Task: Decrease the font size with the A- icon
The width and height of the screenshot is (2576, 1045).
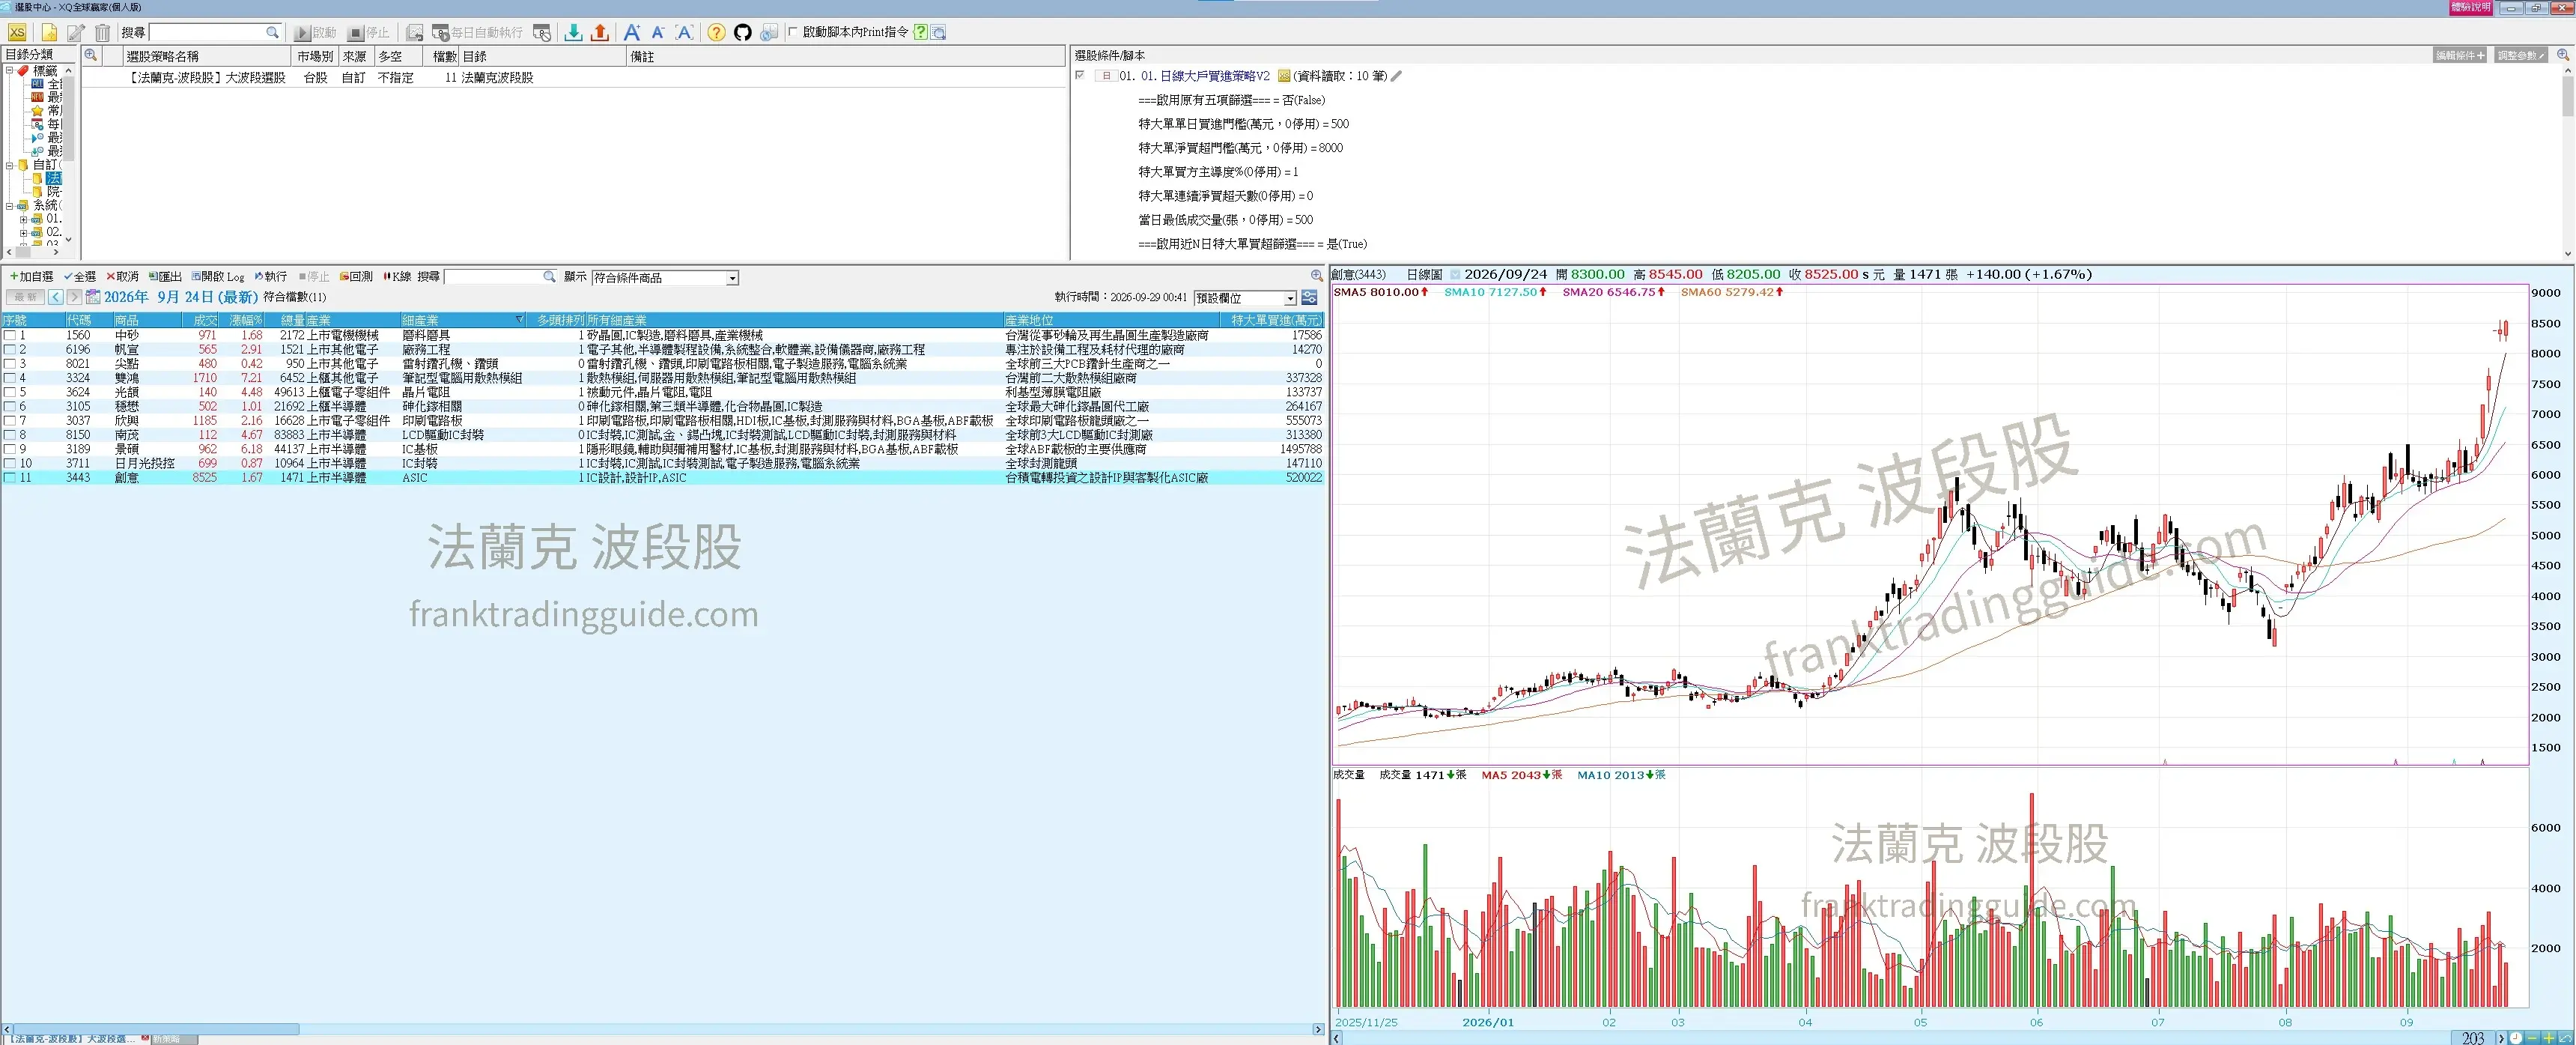Action: [x=658, y=32]
